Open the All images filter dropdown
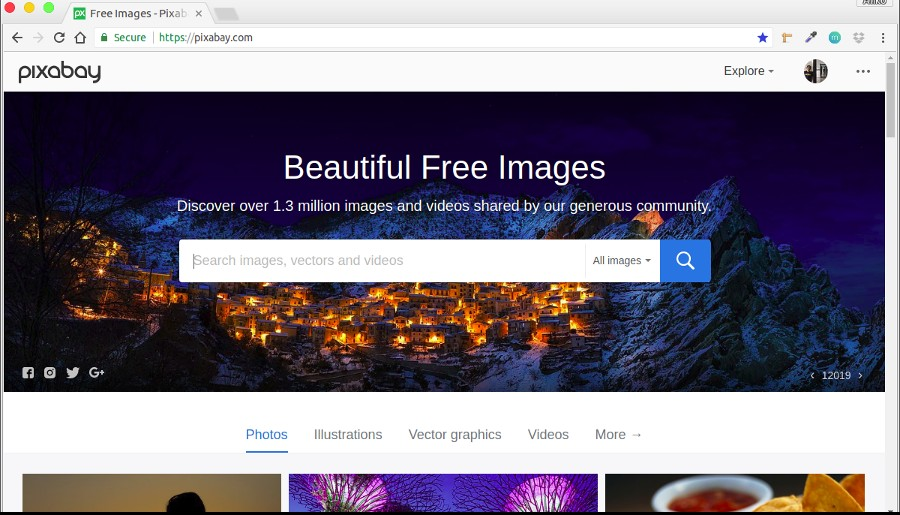Image resolution: width=900 pixels, height=515 pixels. point(622,261)
